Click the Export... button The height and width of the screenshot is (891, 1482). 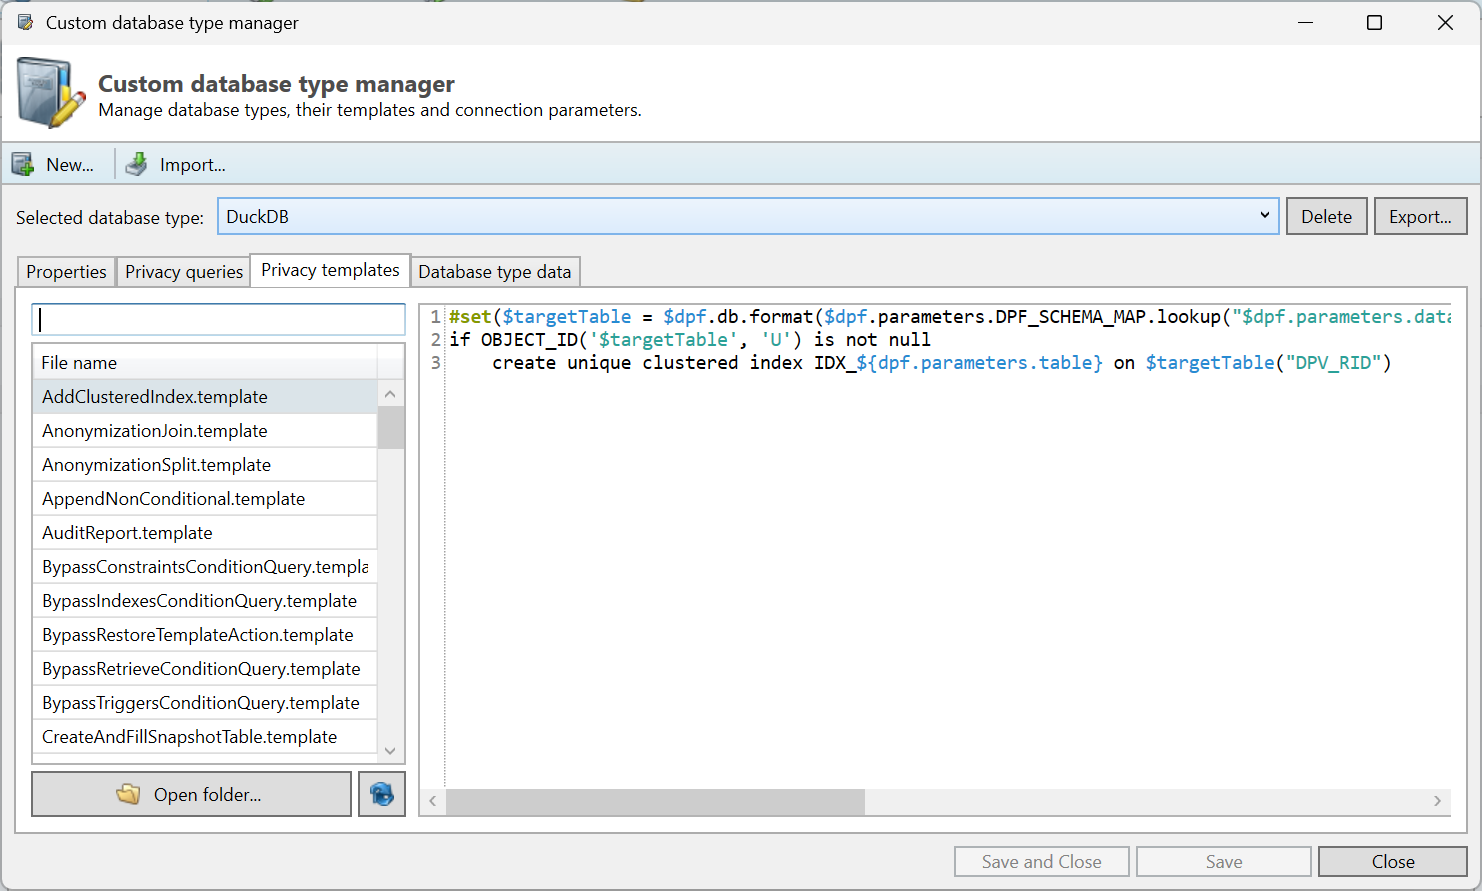1420,216
